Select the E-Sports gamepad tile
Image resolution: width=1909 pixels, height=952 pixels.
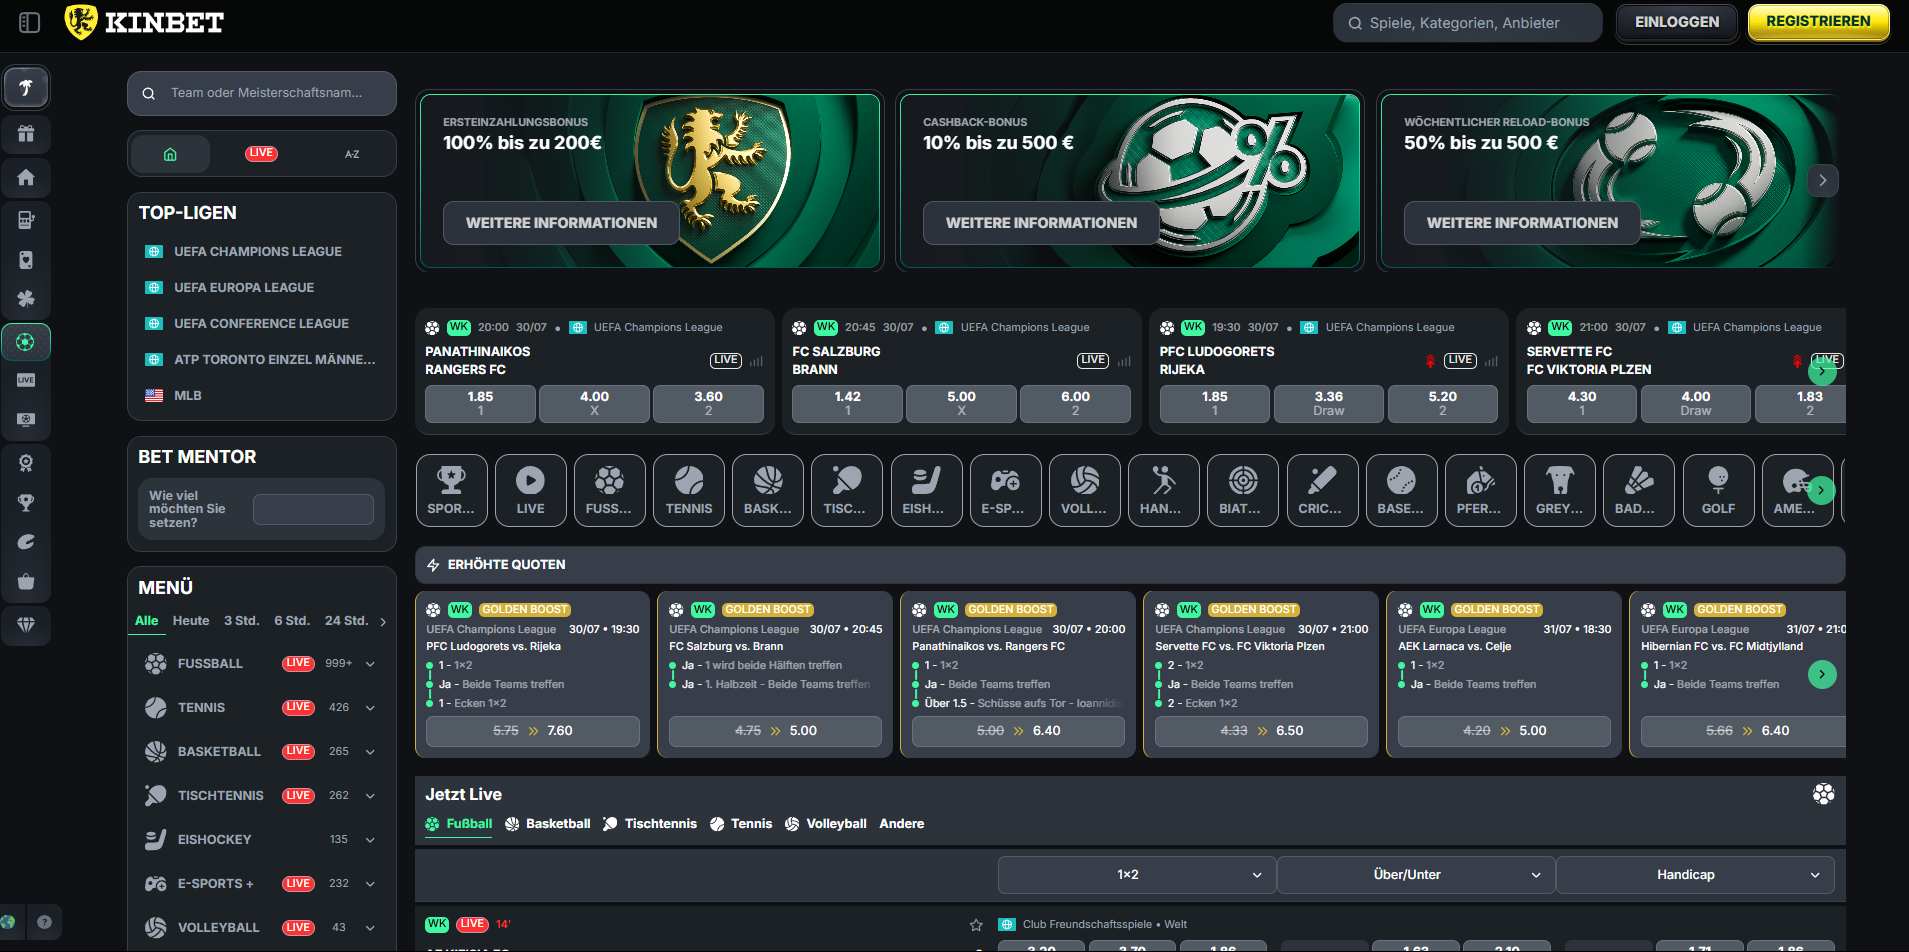1005,490
